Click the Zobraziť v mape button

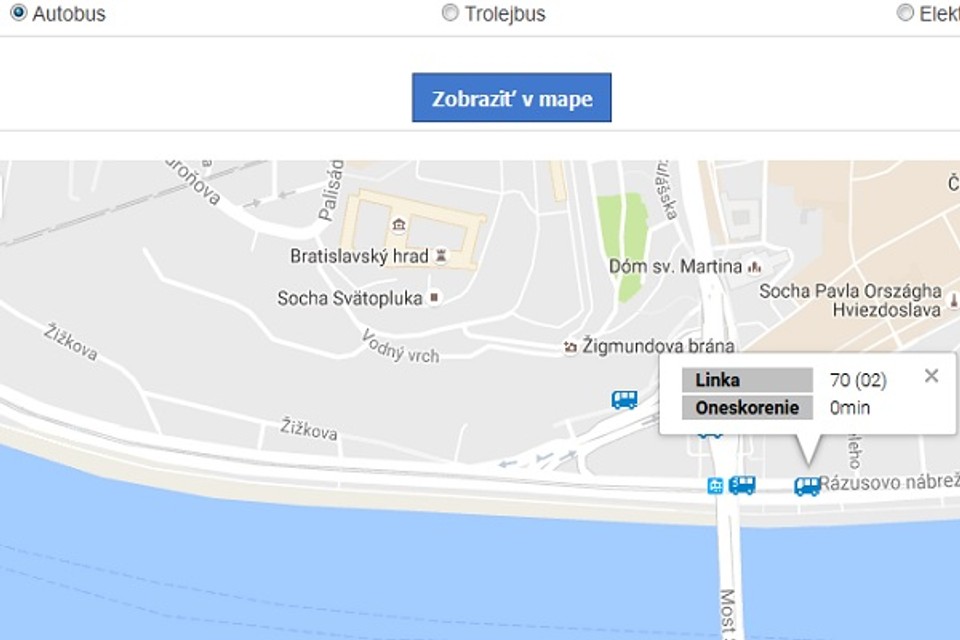511,97
